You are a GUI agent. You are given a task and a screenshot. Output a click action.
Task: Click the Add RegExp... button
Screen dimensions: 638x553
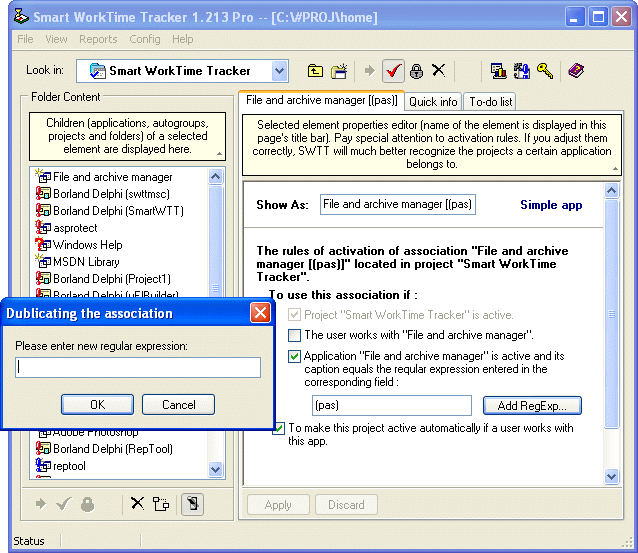532,406
